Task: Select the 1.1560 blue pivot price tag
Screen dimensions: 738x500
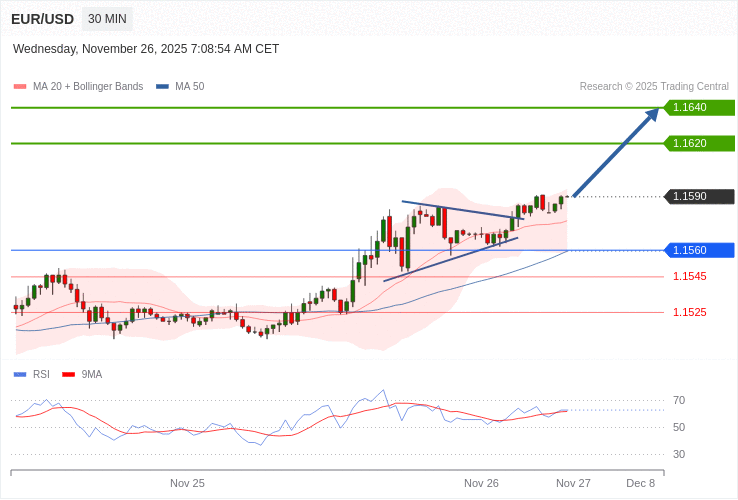Action: 699,250
